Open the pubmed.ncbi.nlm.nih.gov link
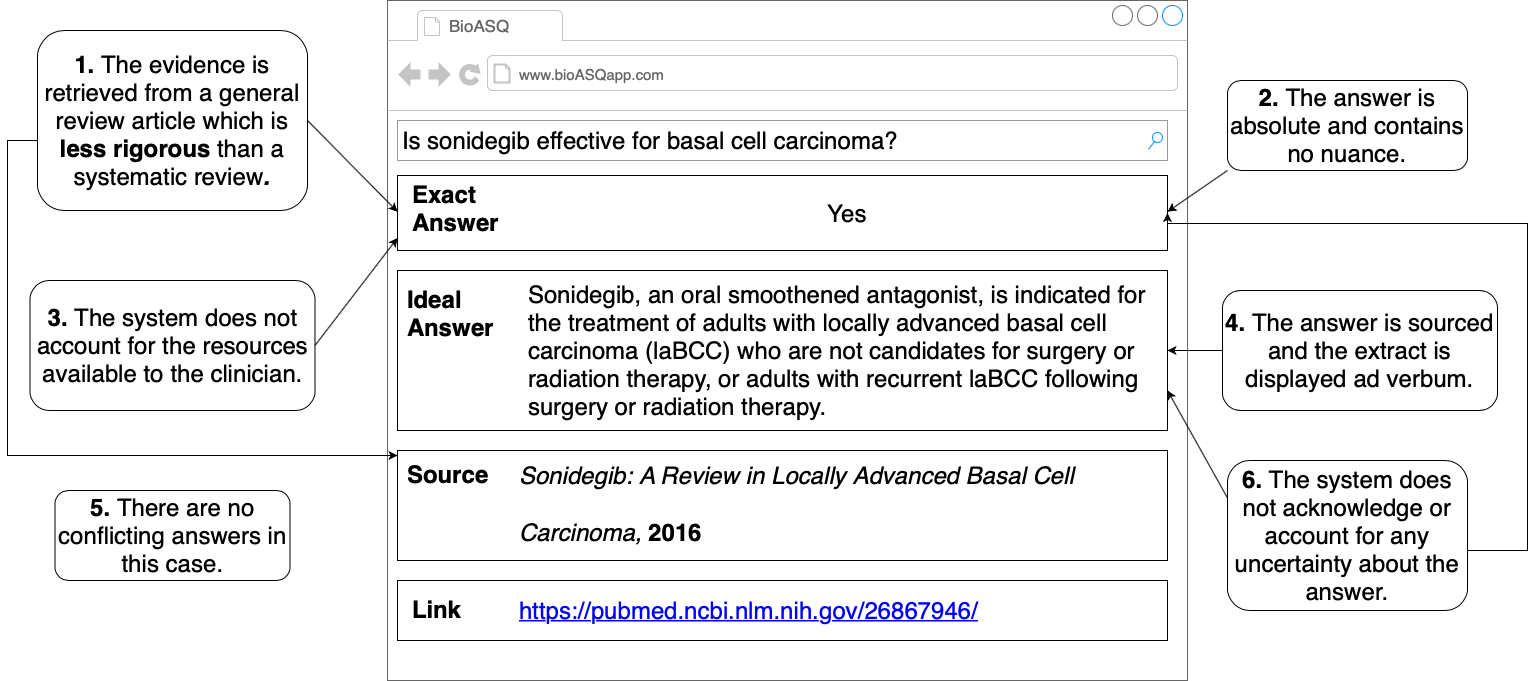The width and height of the screenshot is (1536, 681). point(748,611)
